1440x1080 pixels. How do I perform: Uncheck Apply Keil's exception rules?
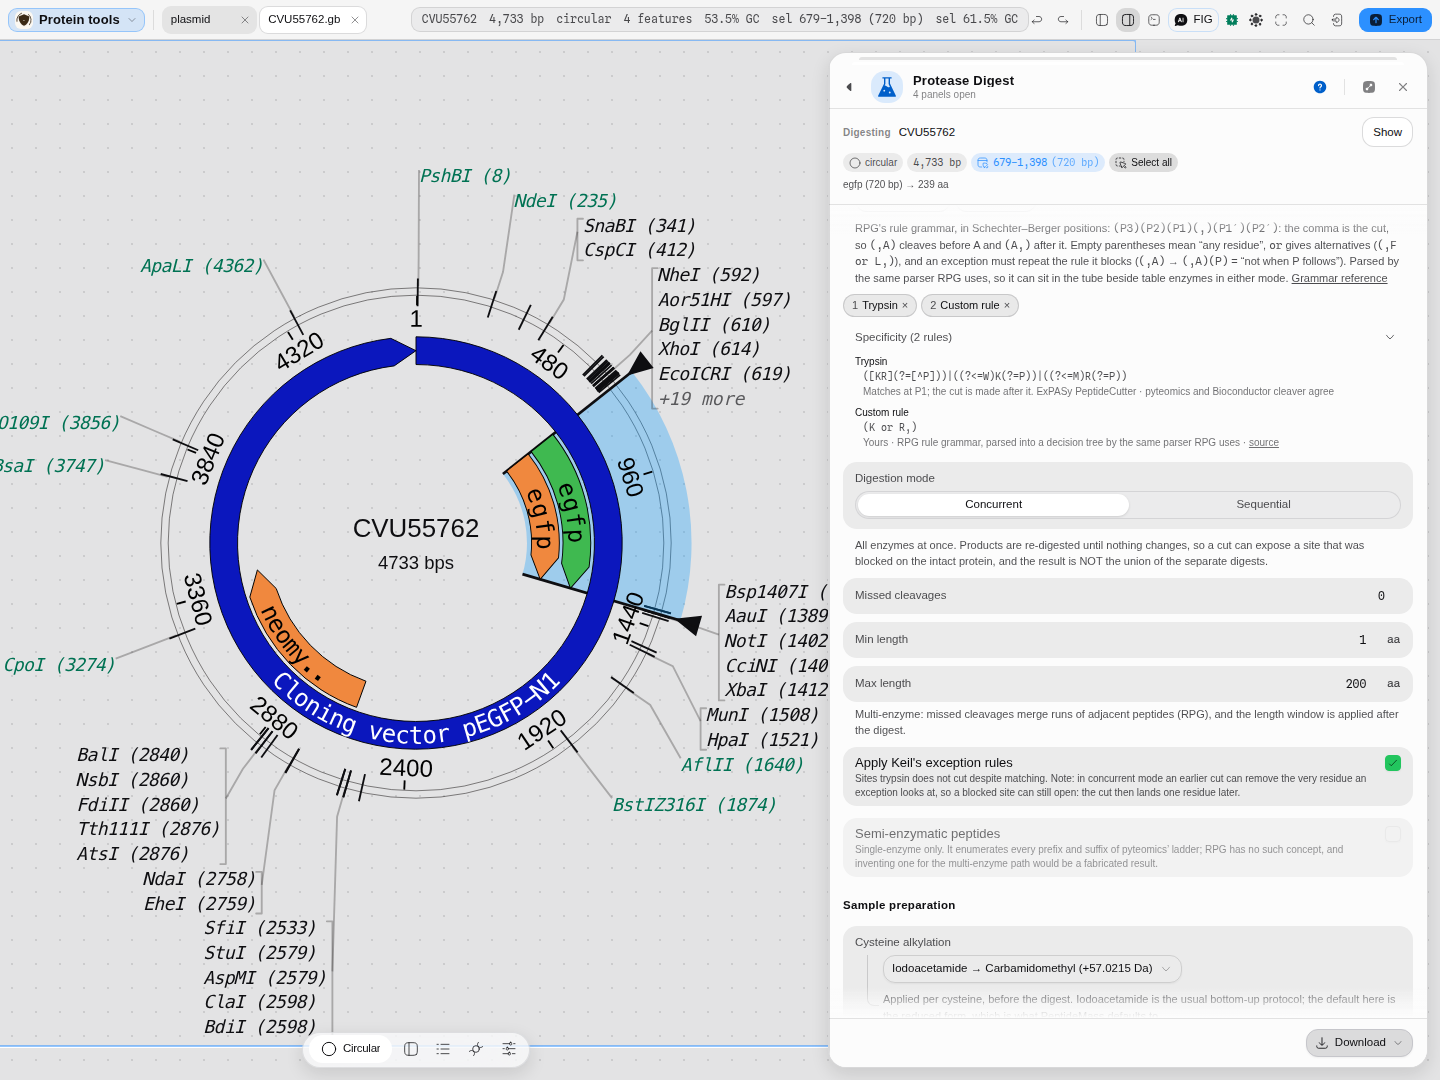[1393, 763]
